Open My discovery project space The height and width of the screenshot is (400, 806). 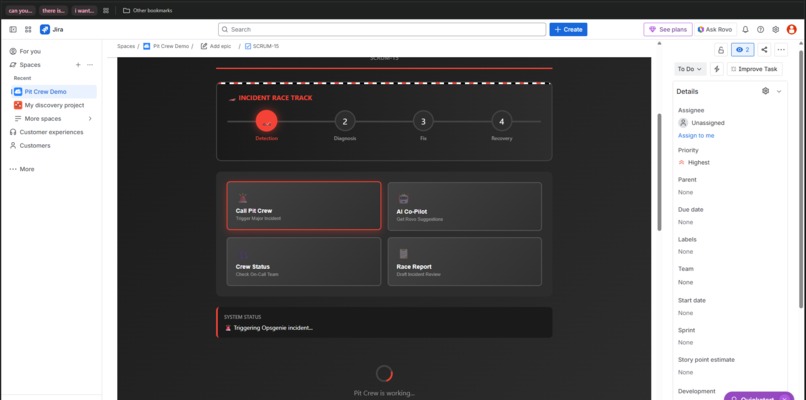coord(54,105)
